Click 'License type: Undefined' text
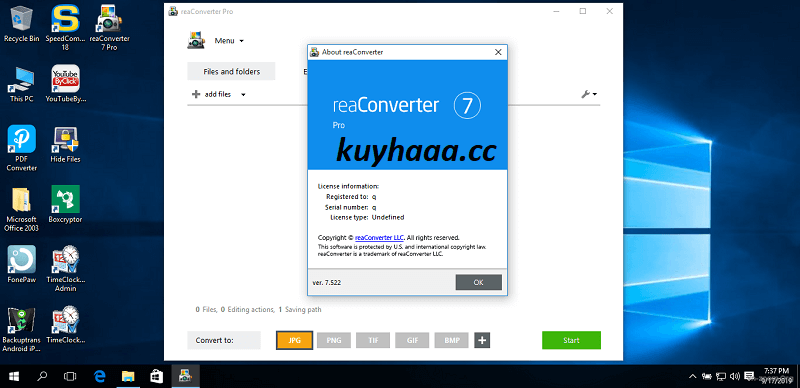Image resolution: width=800 pixels, height=388 pixels. [367, 217]
